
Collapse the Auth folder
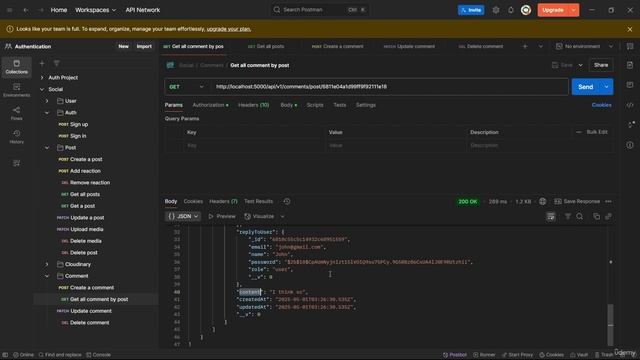point(47,113)
